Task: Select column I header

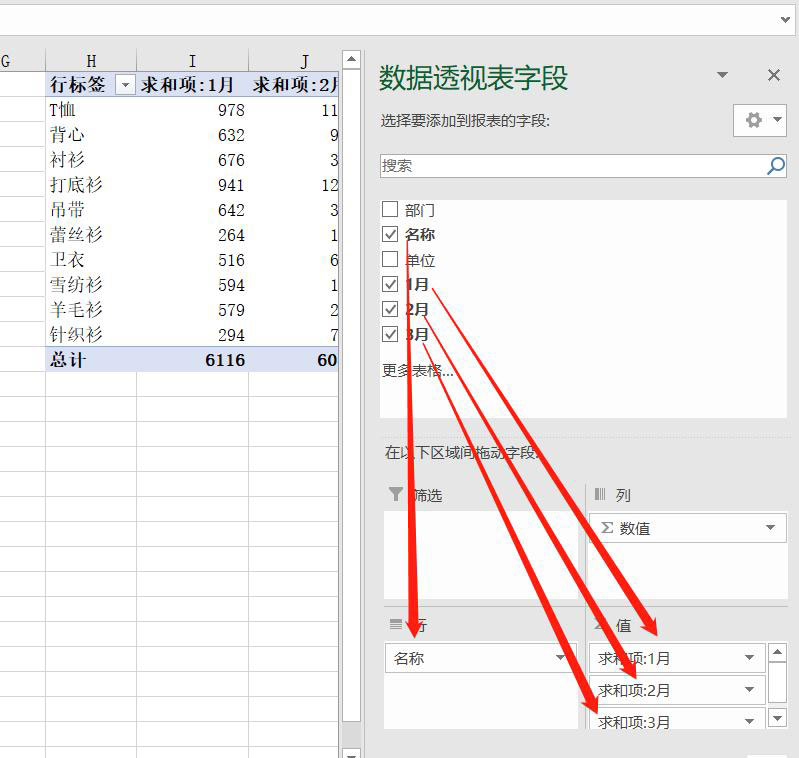Action: tap(192, 61)
